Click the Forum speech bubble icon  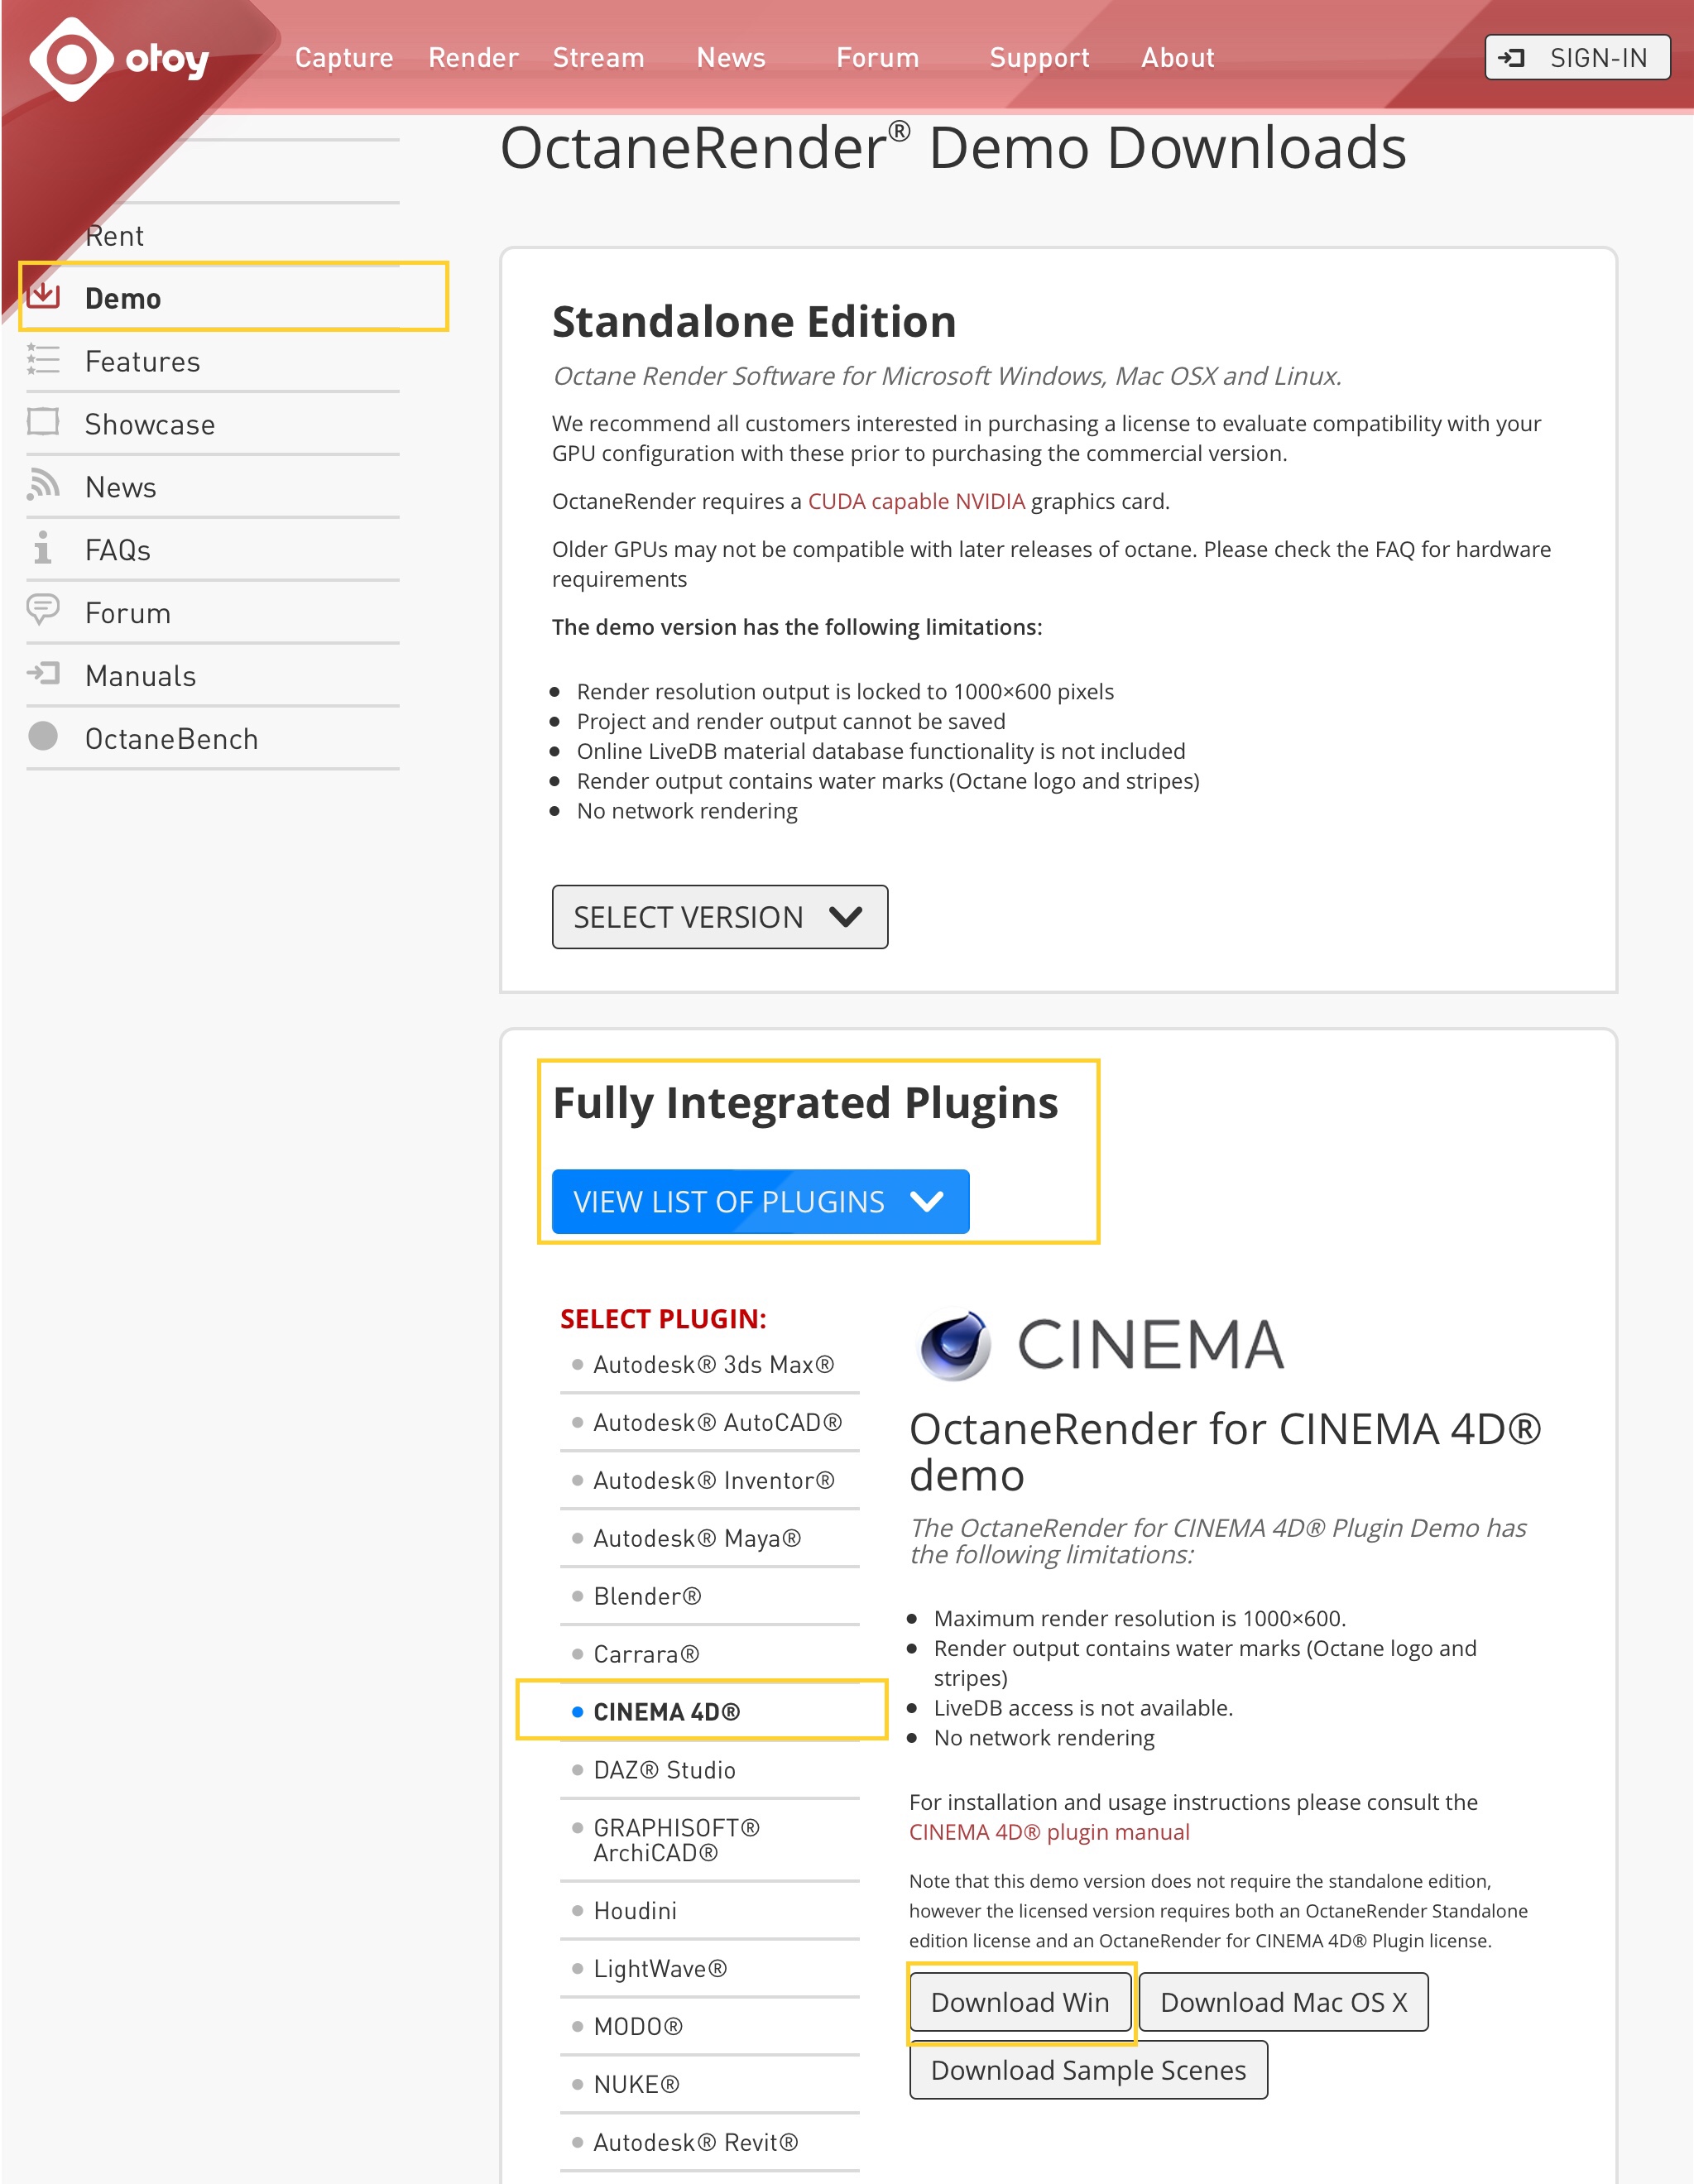click(x=44, y=610)
